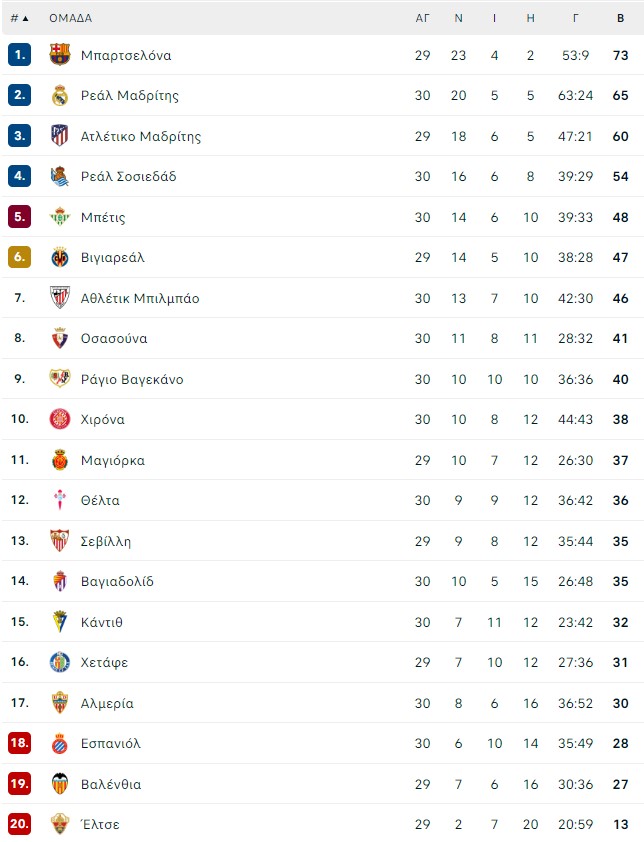Open the Έλτσε team link
The width and height of the screenshot is (644, 842).
(100, 824)
